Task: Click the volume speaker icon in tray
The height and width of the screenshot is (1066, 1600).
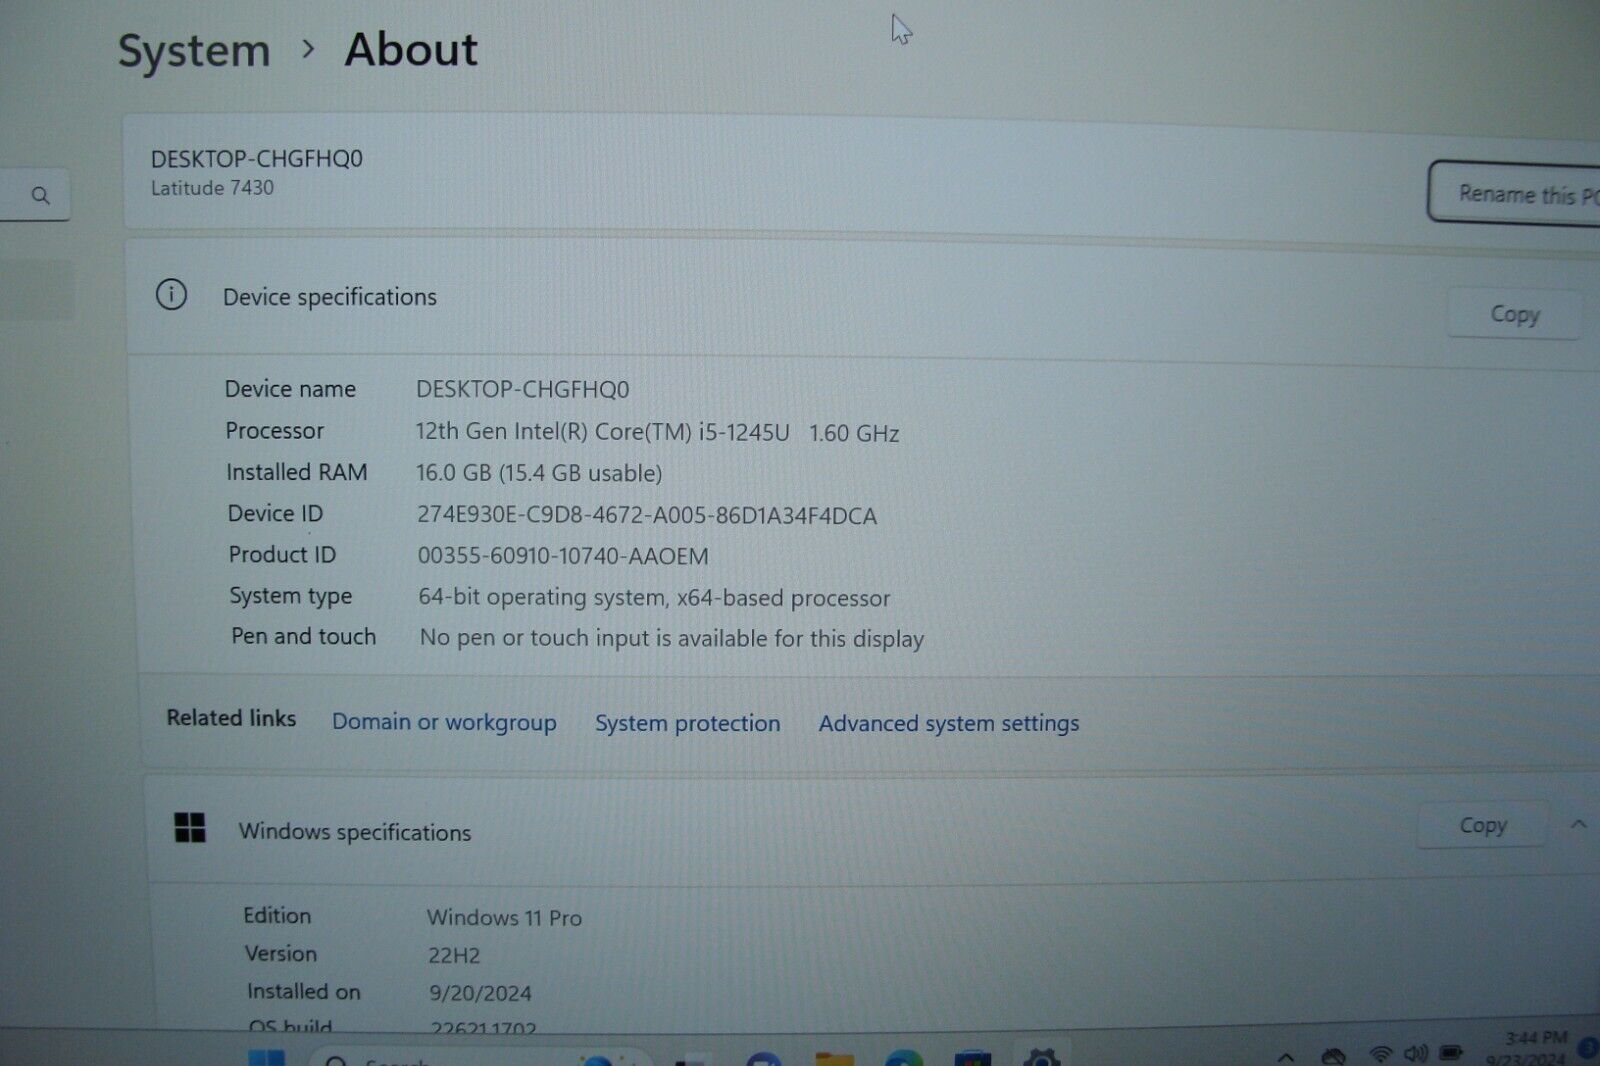Action: pyautogui.click(x=1415, y=1054)
